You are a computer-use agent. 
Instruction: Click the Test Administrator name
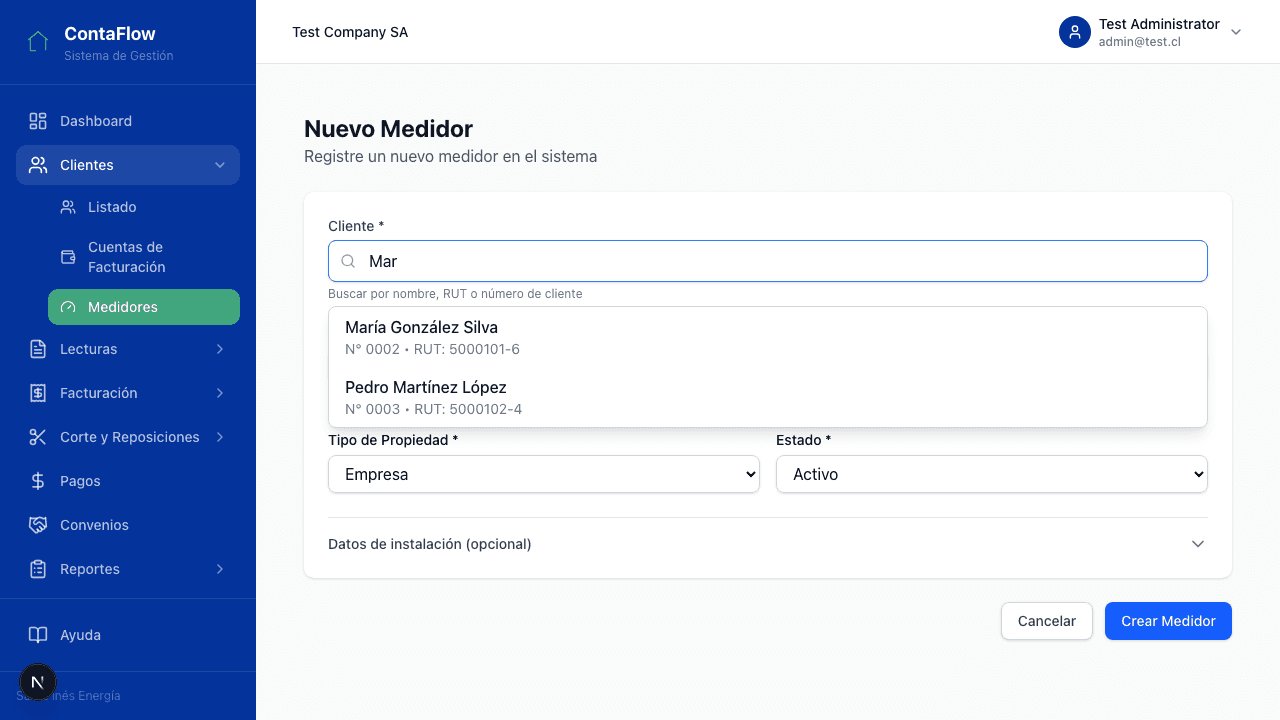(1159, 24)
